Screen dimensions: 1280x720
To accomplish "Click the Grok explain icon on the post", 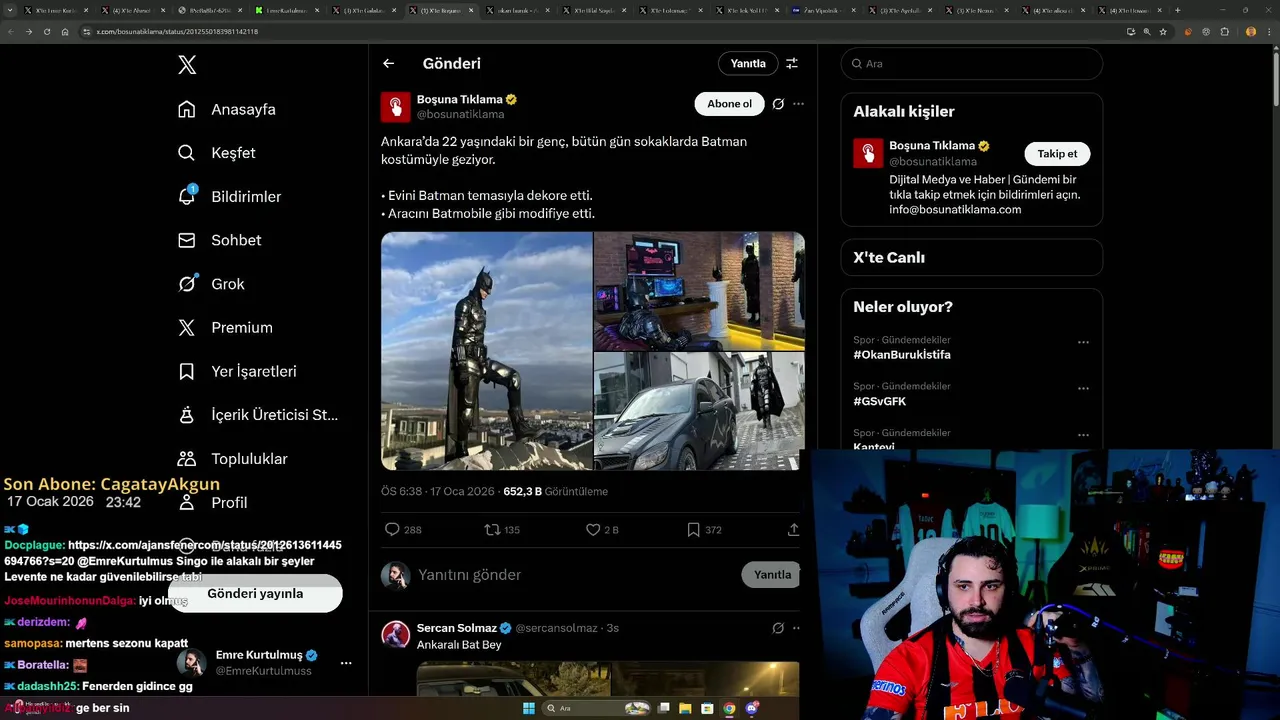I will coord(778,104).
